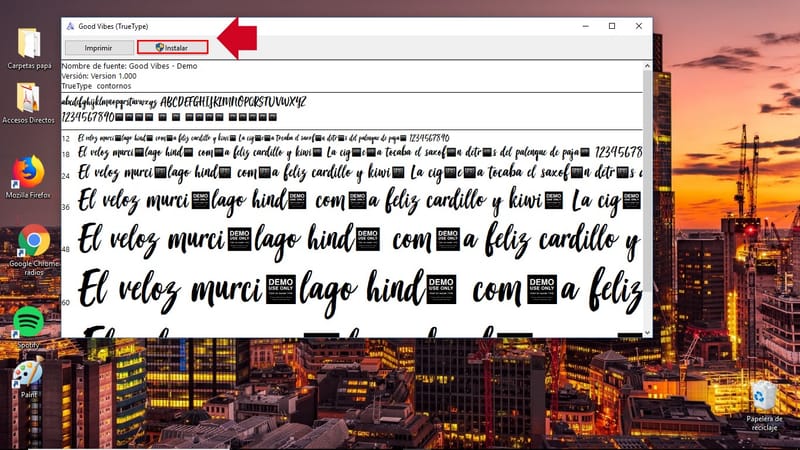
Task: Click the size 12 sample sentence line
Action: point(264,138)
